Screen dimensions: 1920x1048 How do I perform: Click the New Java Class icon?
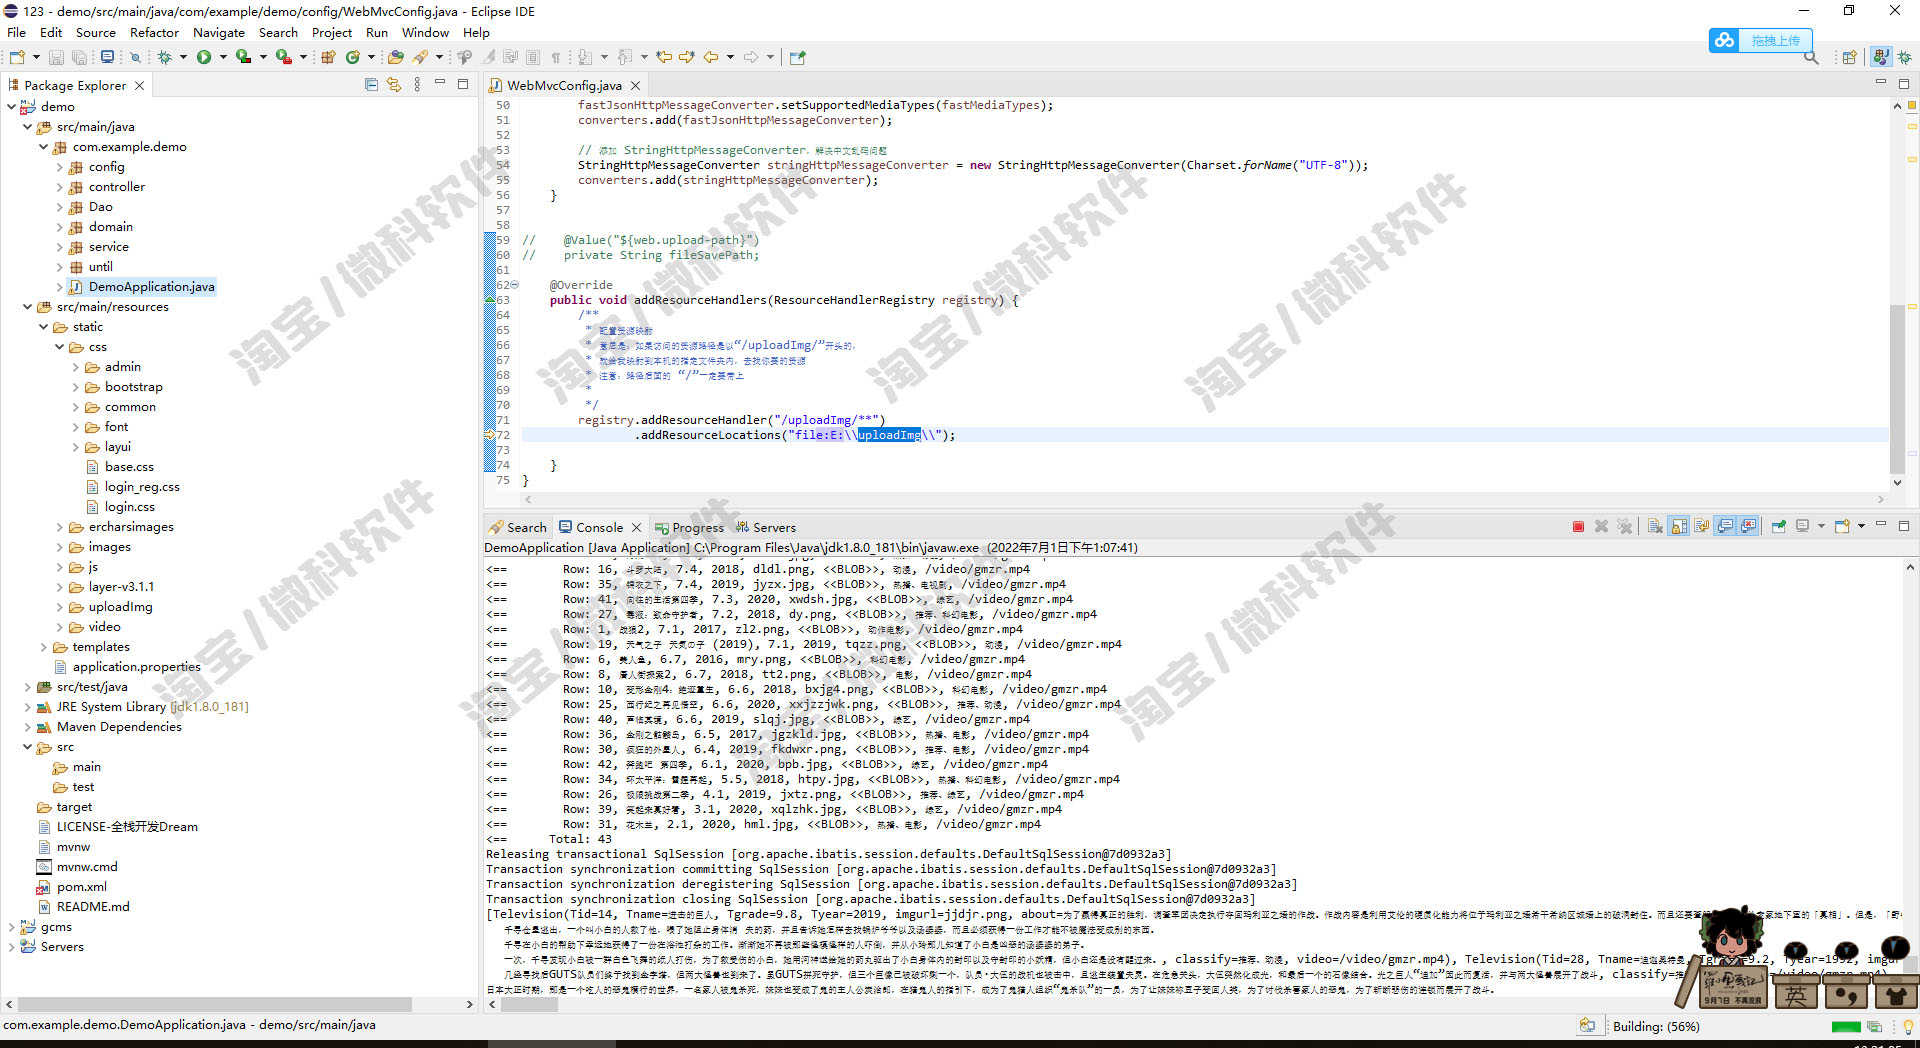tap(353, 57)
